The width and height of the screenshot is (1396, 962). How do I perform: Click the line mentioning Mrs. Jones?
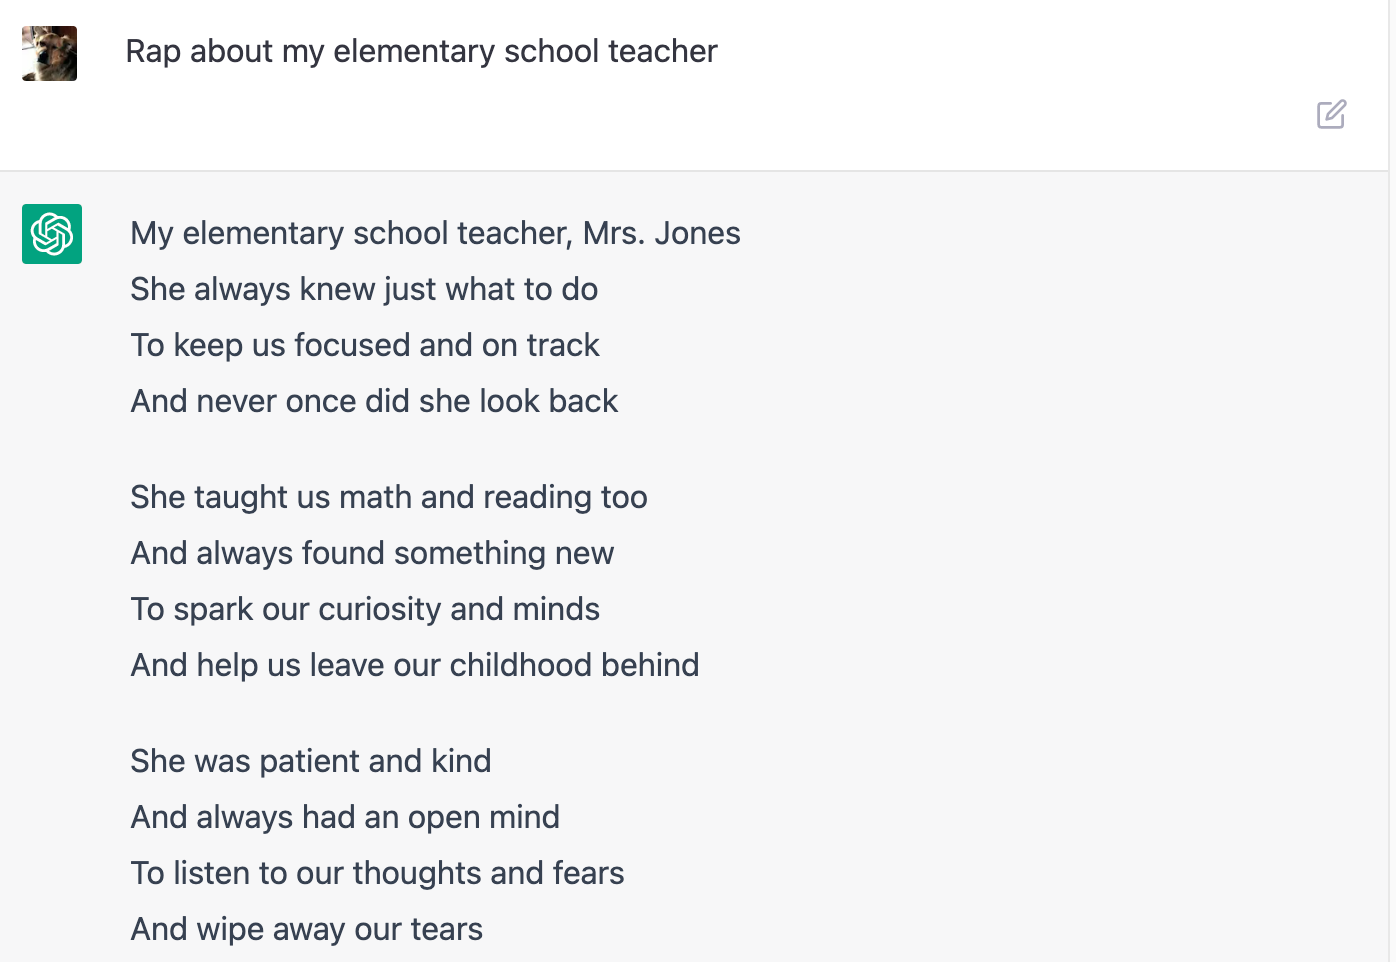(x=435, y=233)
